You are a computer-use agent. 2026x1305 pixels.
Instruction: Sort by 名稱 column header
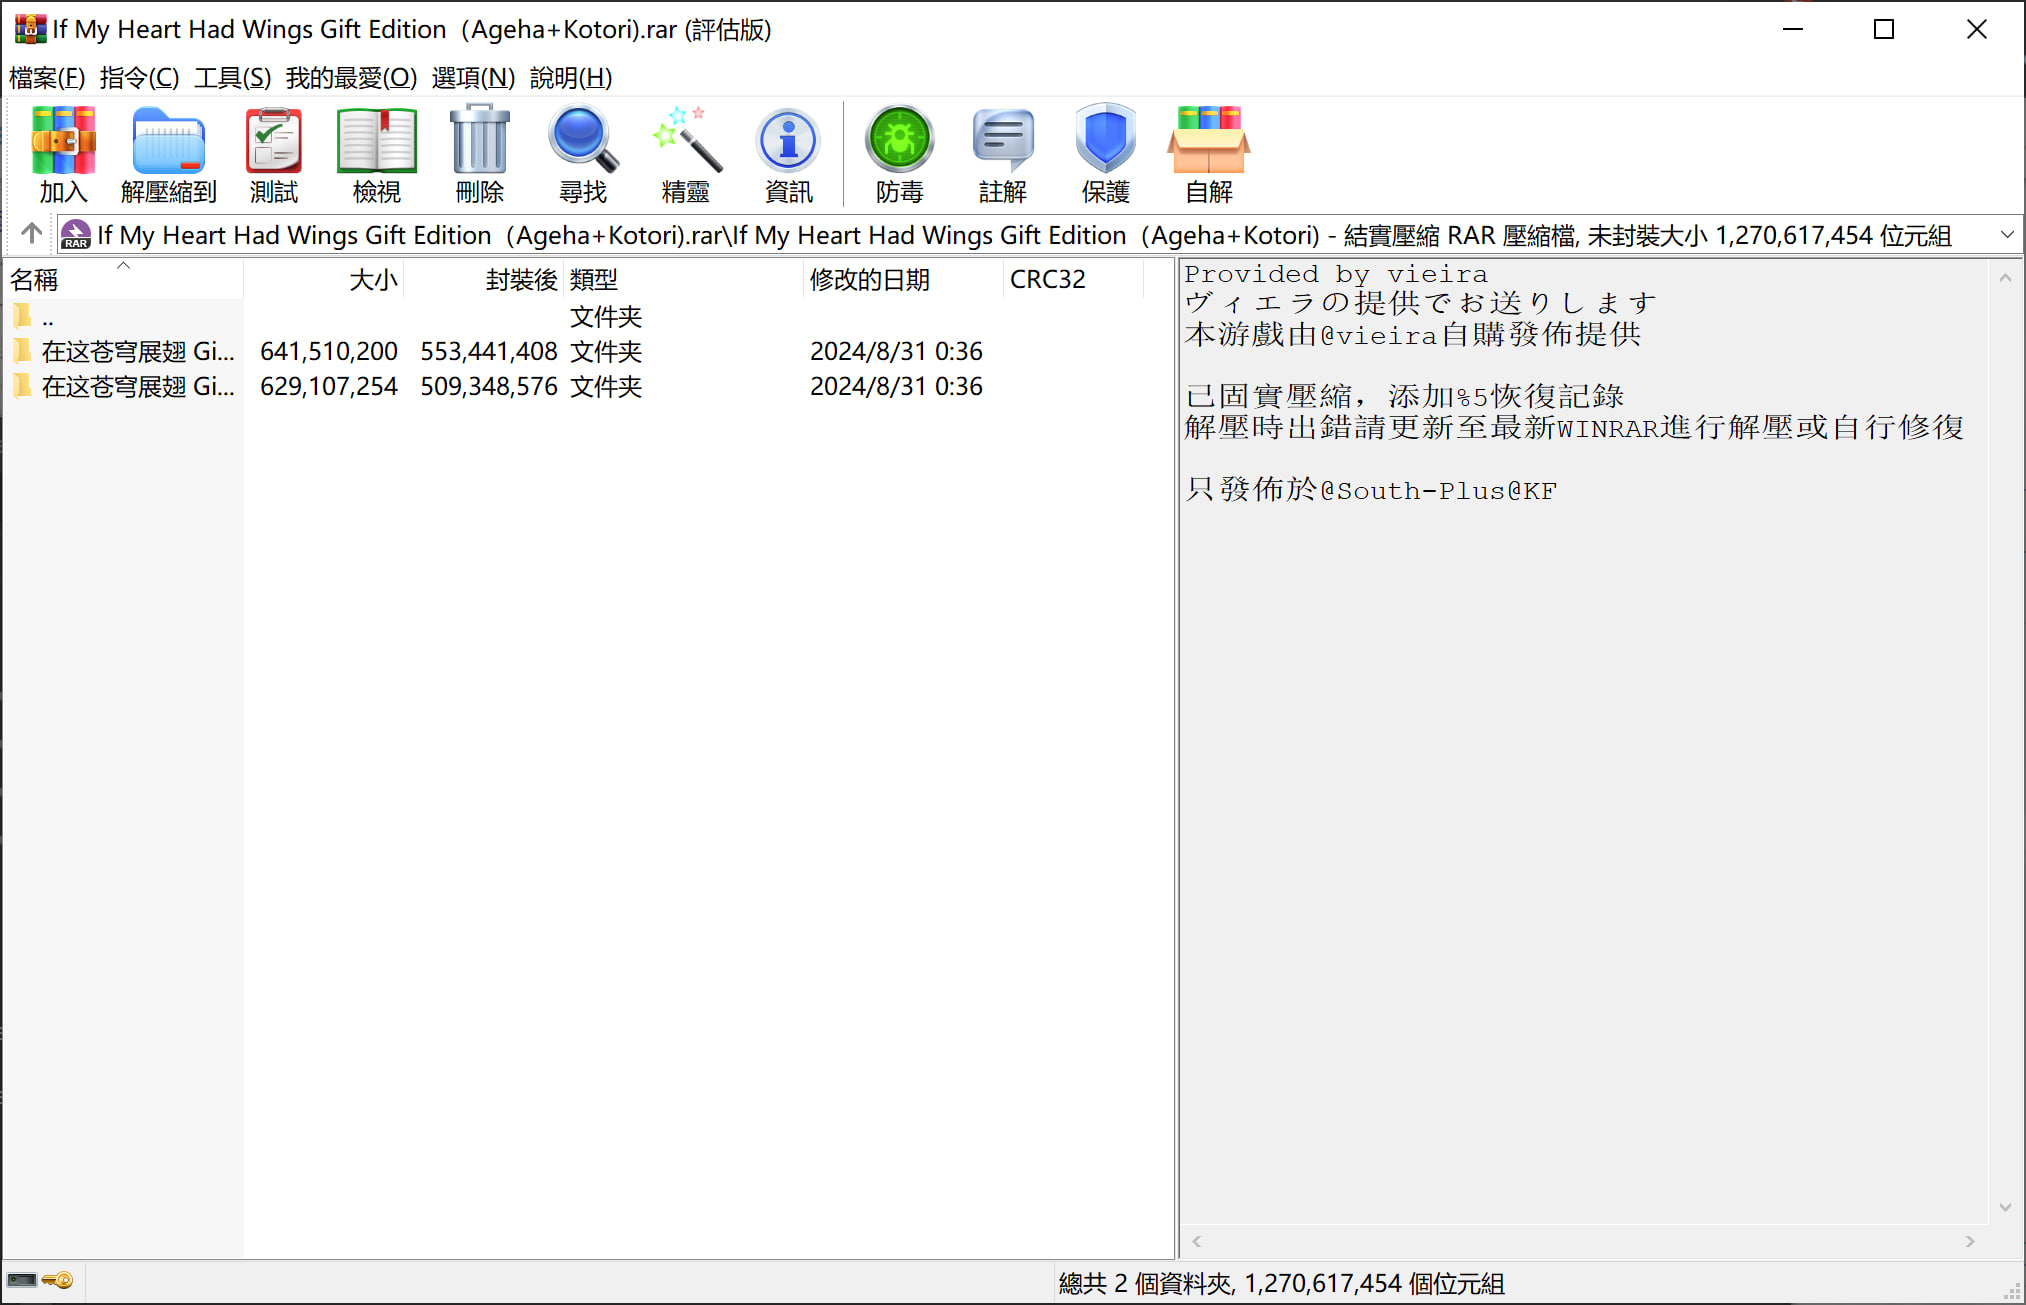[35, 280]
